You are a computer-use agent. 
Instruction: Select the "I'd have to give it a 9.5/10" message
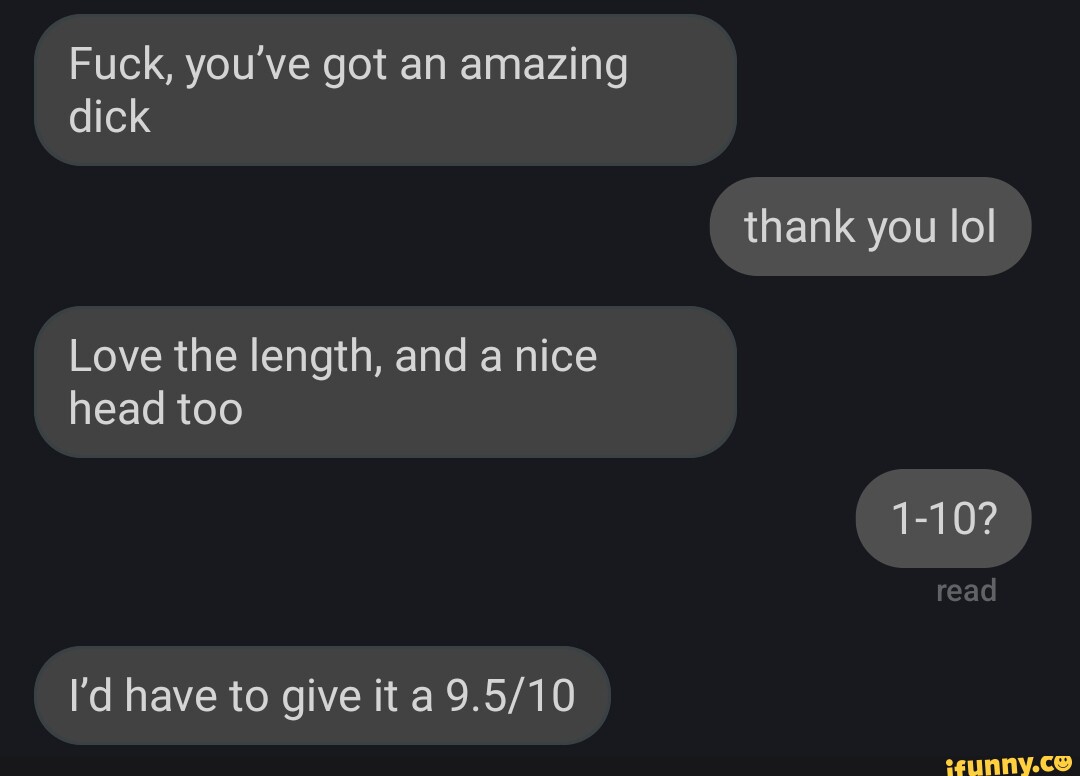pyautogui.click(x=322, y=695)
